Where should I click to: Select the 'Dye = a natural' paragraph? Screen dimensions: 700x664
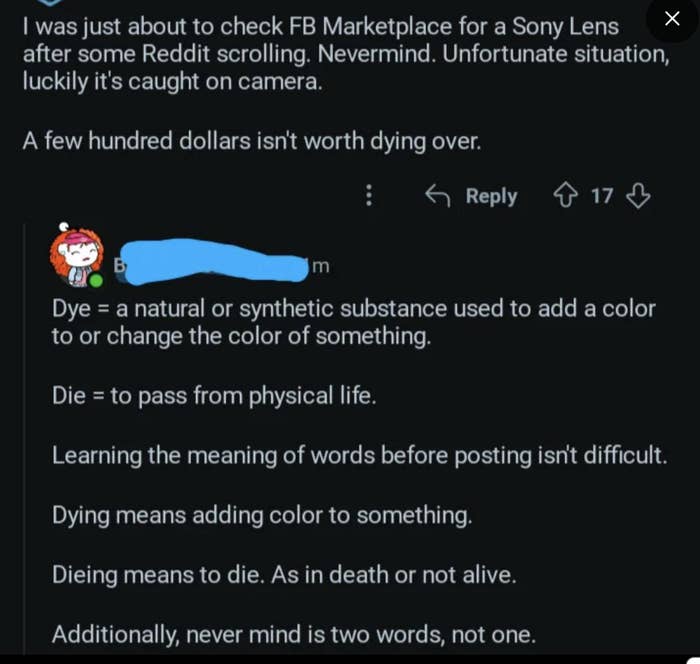click(x=353, y=322)
